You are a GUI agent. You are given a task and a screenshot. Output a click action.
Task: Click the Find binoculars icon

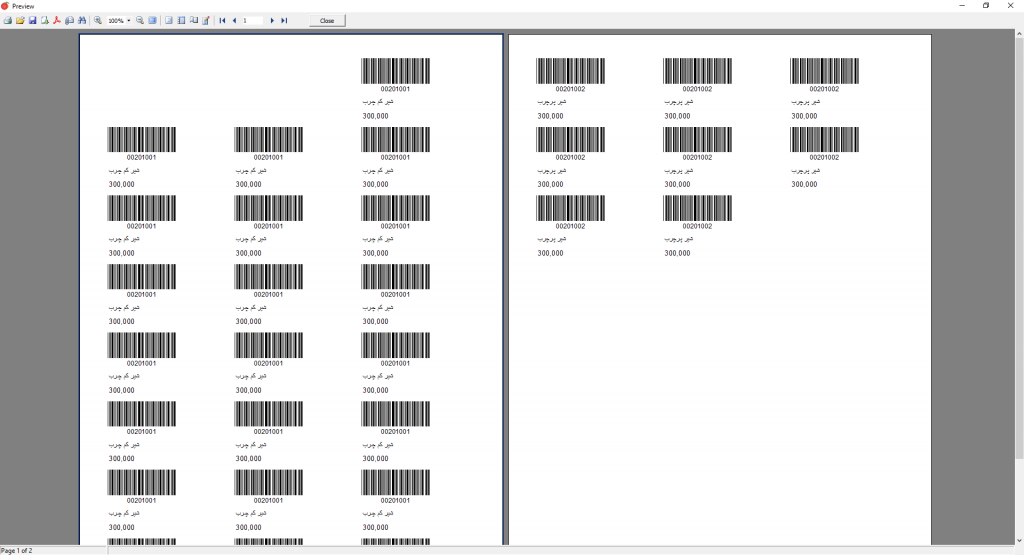(x=82, y=20)
